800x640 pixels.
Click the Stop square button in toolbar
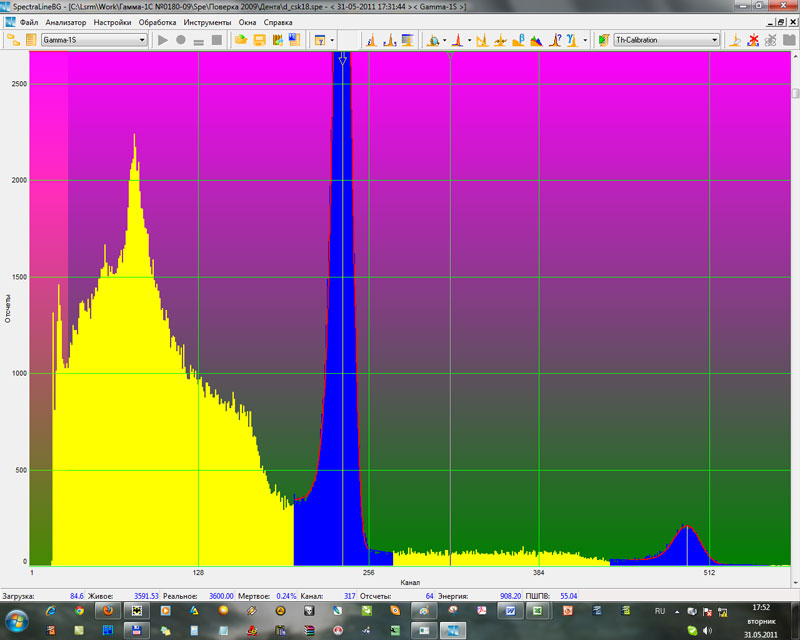tap(217, 40)
